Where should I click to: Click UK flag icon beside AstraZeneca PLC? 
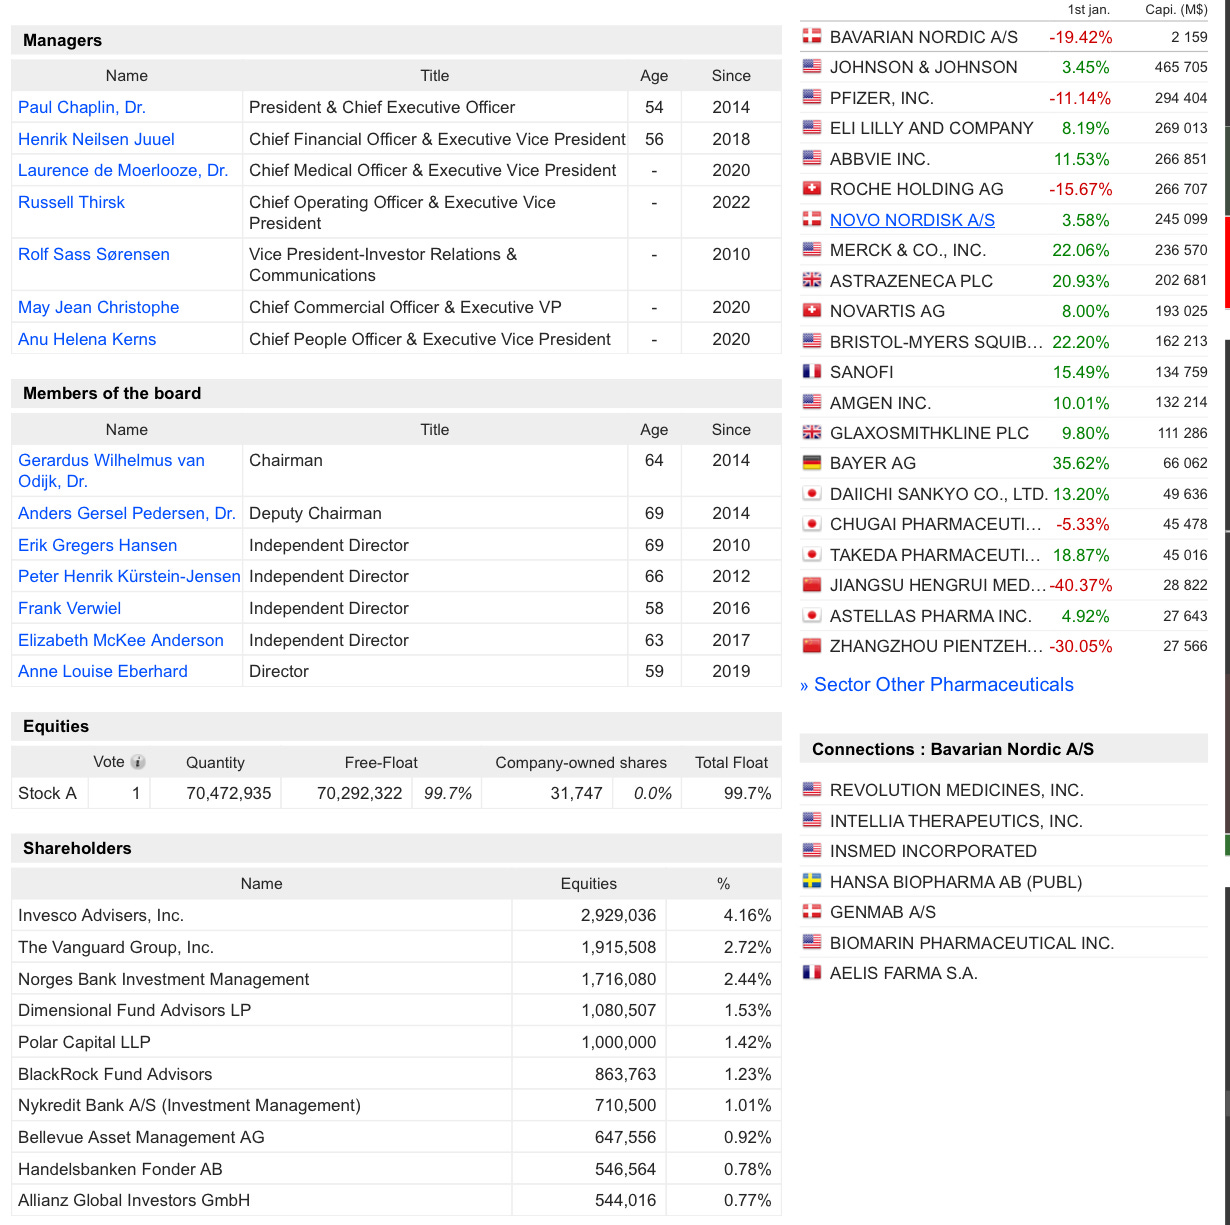tap(812, 281)
